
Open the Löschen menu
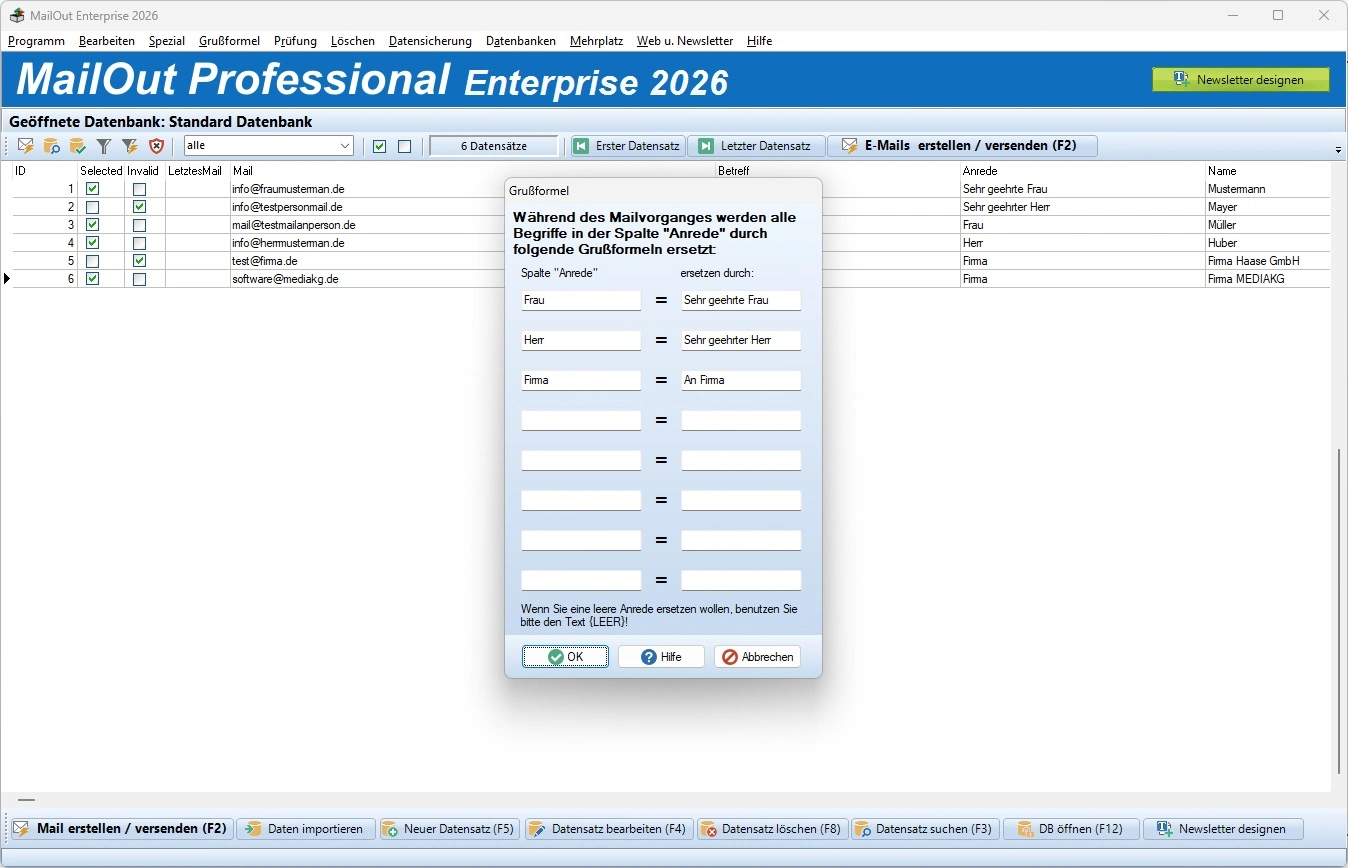click(353, 41)
